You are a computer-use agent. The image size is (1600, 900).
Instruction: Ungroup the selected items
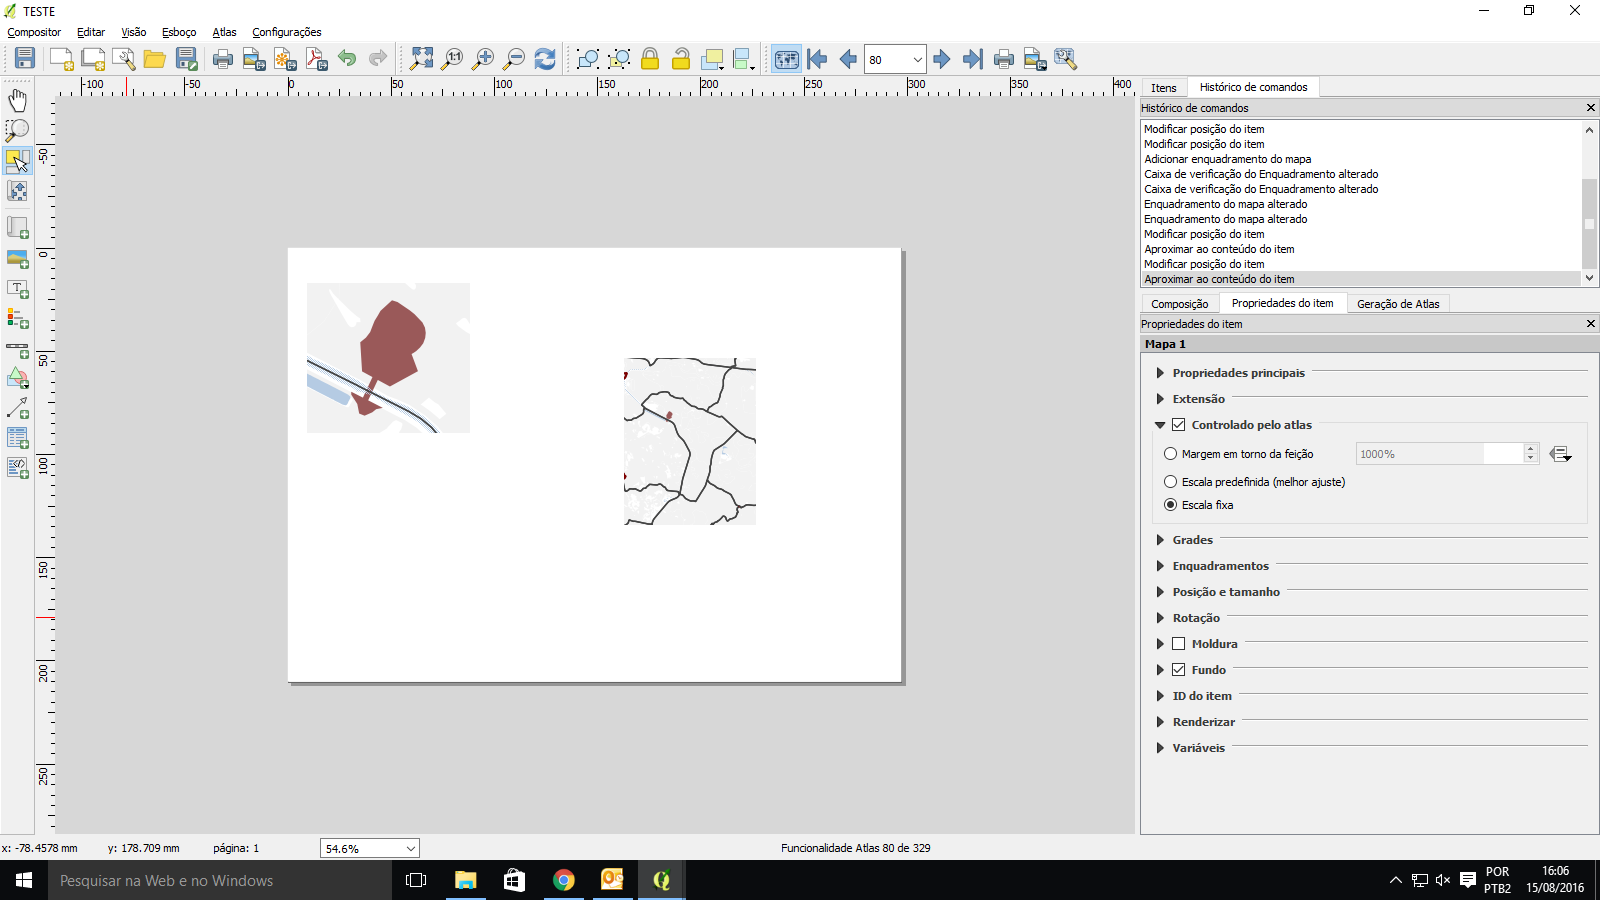(619, 59)
